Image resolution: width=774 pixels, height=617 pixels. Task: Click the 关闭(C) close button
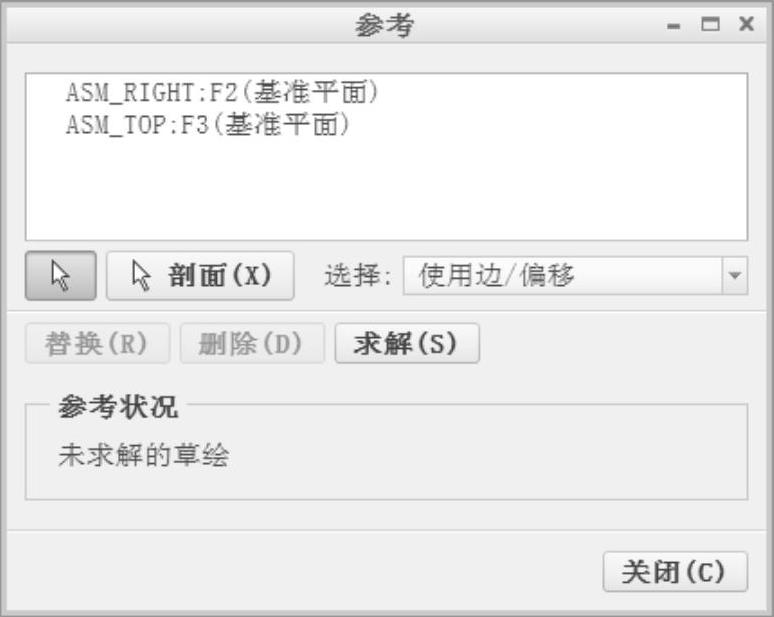[675, 572]
